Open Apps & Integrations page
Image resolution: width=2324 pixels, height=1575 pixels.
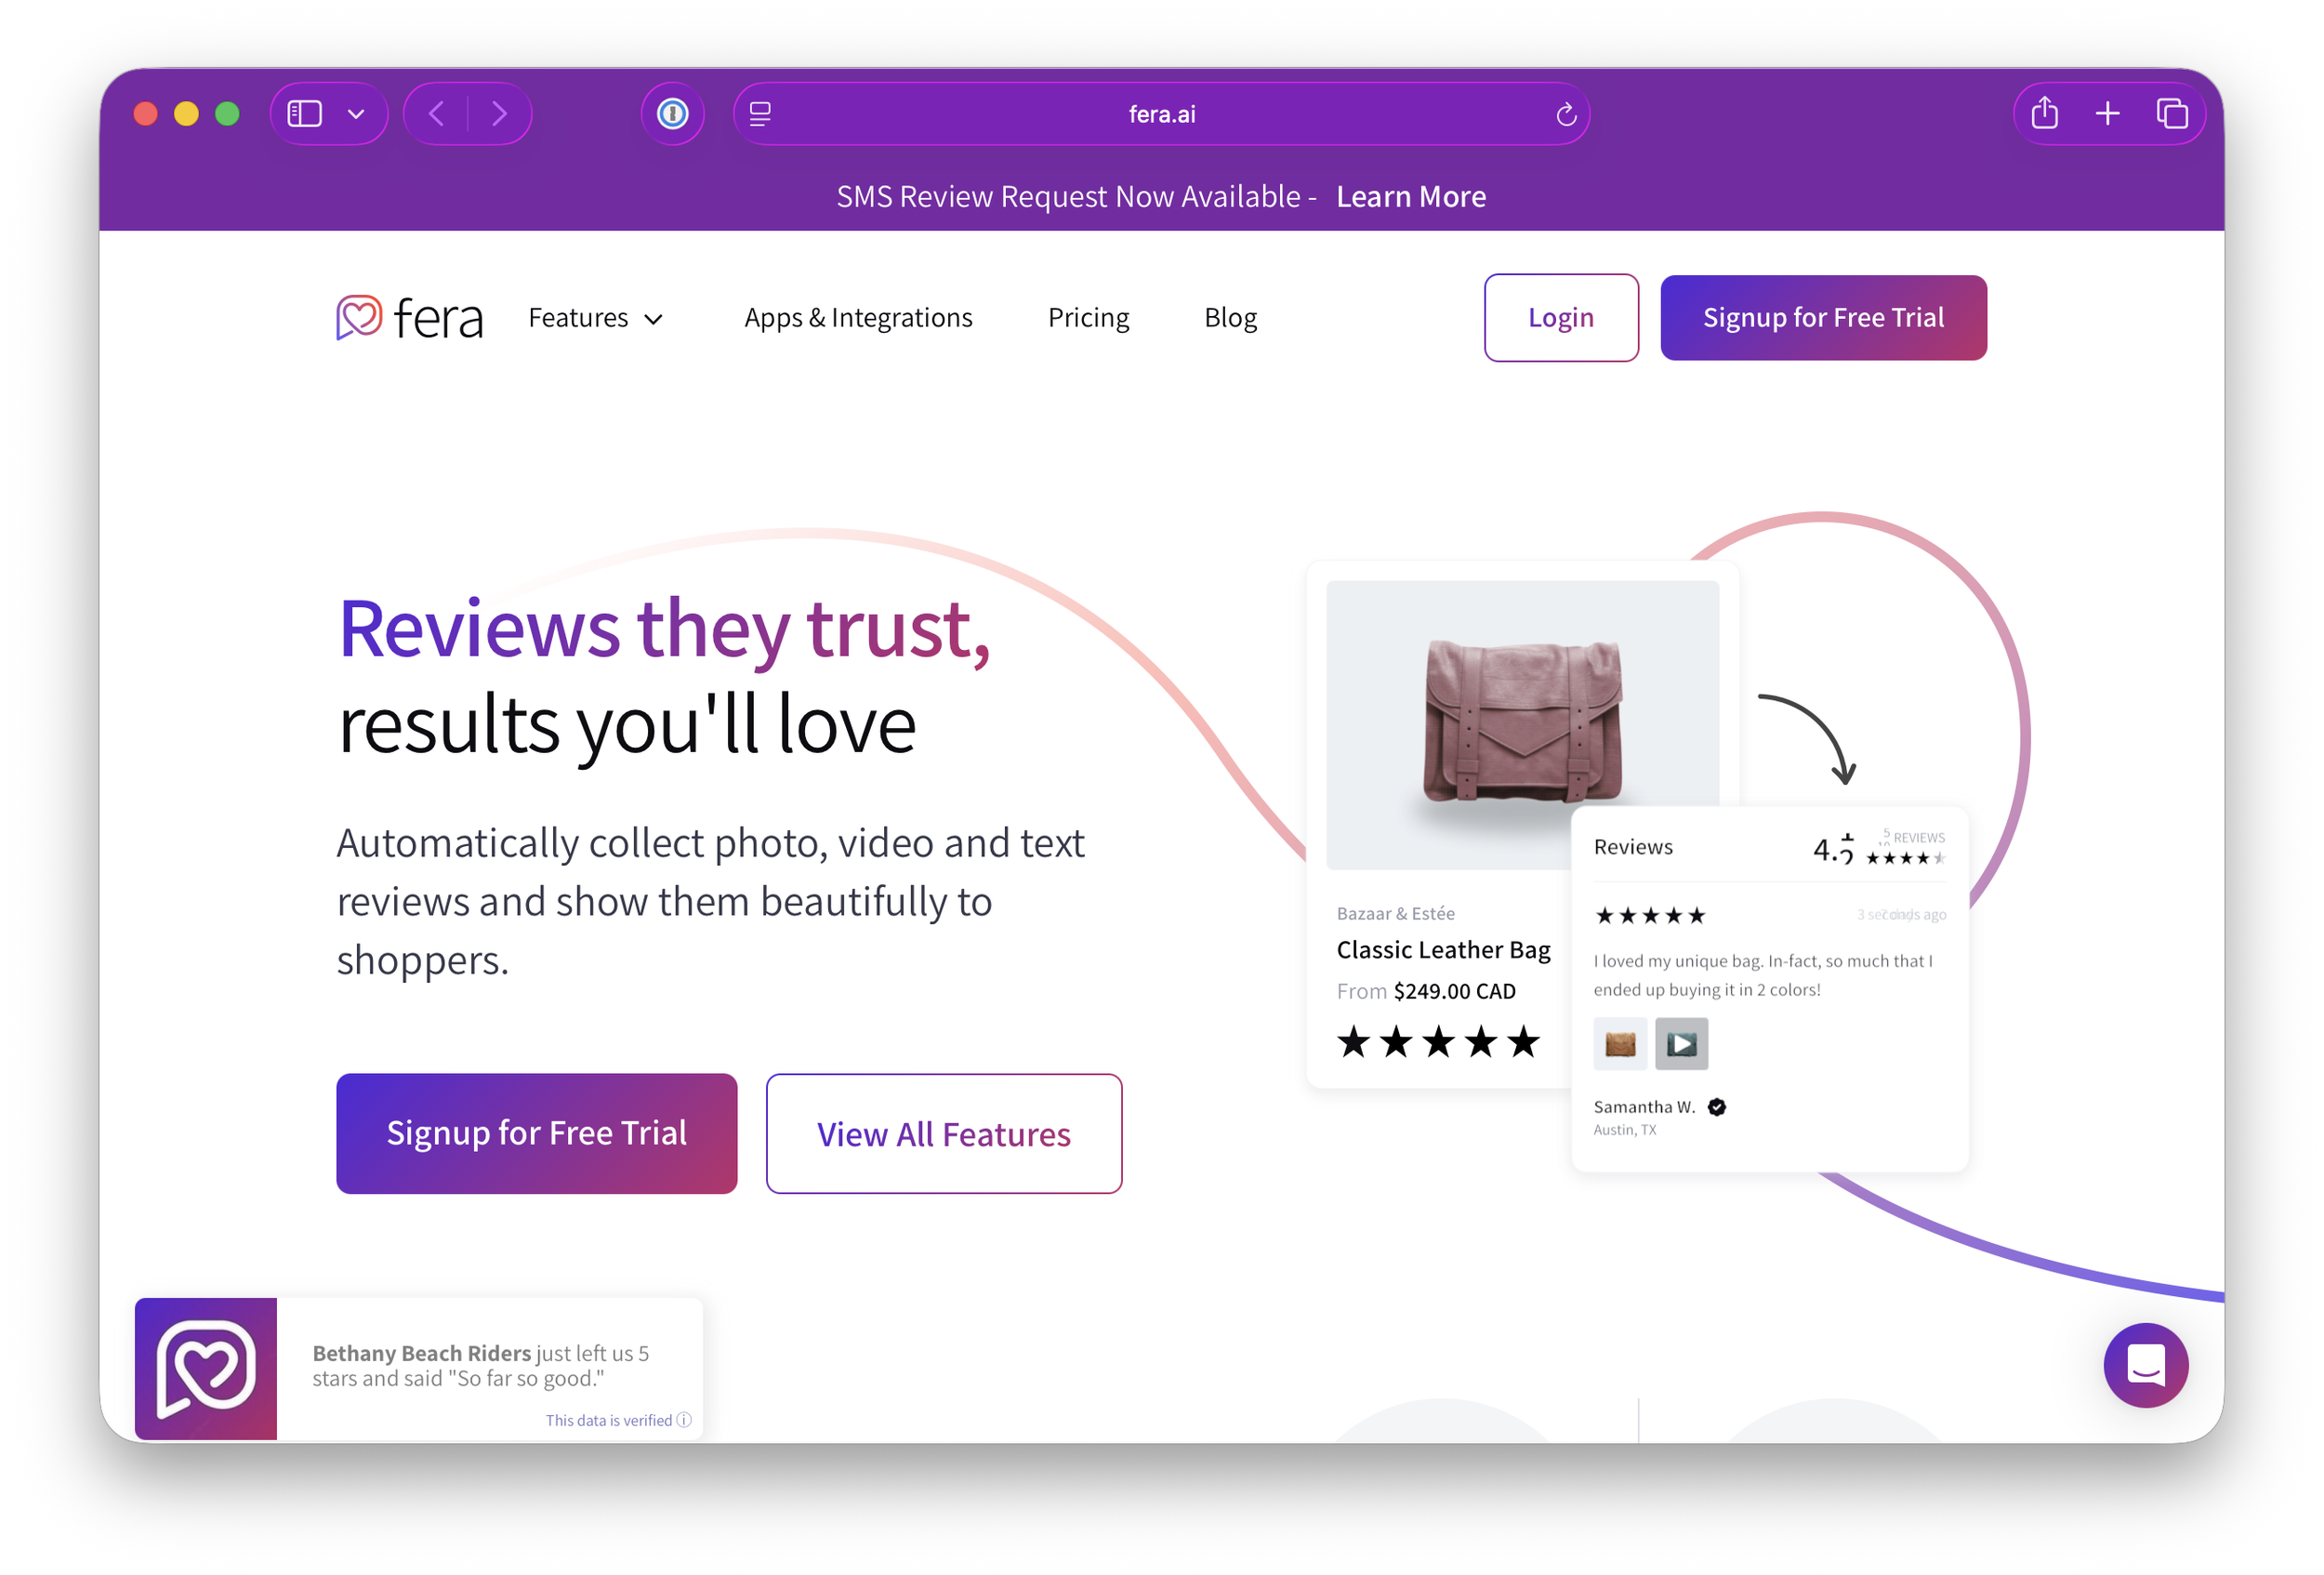858,318
